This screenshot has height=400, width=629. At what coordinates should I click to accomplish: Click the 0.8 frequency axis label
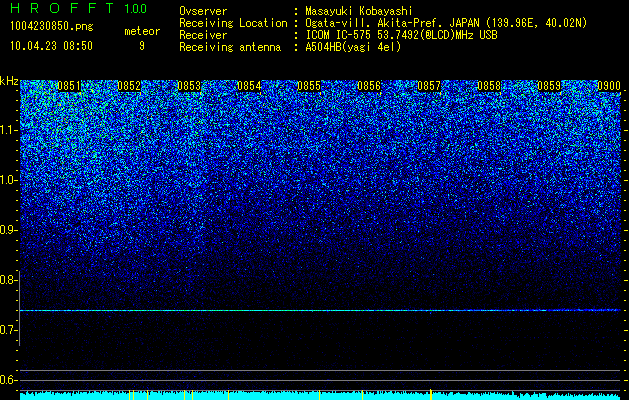7,280
